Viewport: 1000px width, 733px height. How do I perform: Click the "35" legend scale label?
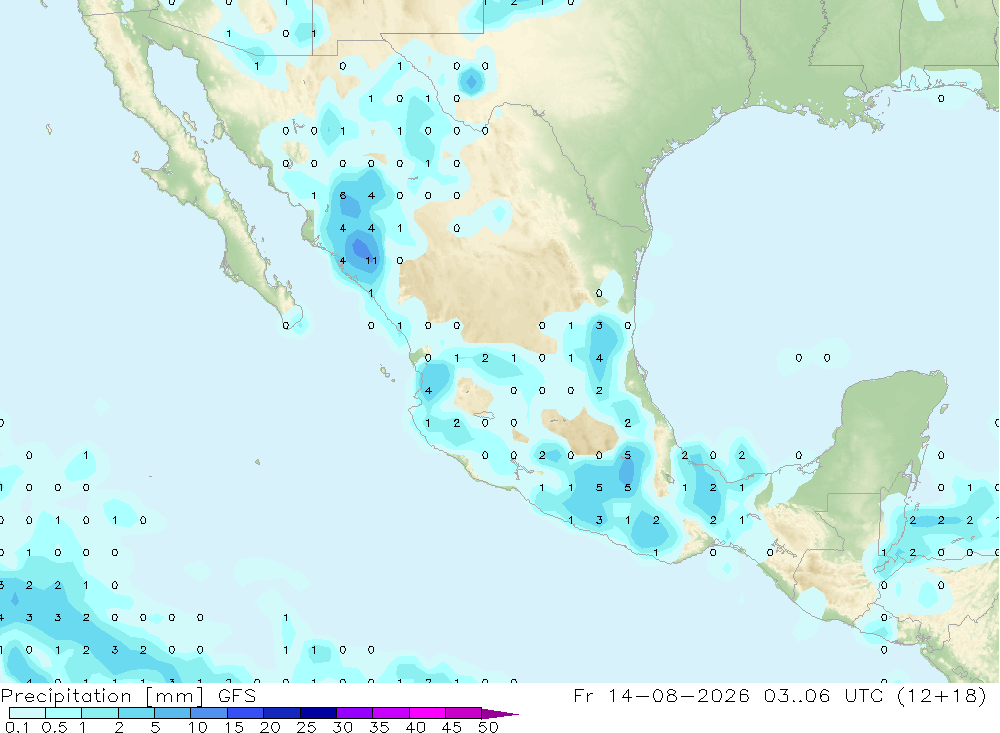coord(379,727)
